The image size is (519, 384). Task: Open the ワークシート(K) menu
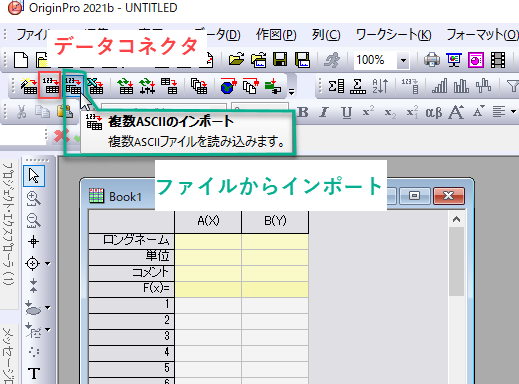(393, 35)
